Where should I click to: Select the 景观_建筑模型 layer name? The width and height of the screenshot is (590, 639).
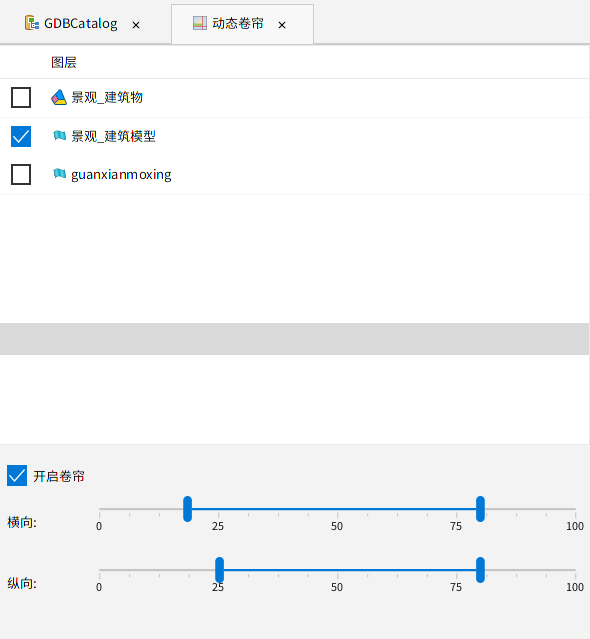click(113, 136)
